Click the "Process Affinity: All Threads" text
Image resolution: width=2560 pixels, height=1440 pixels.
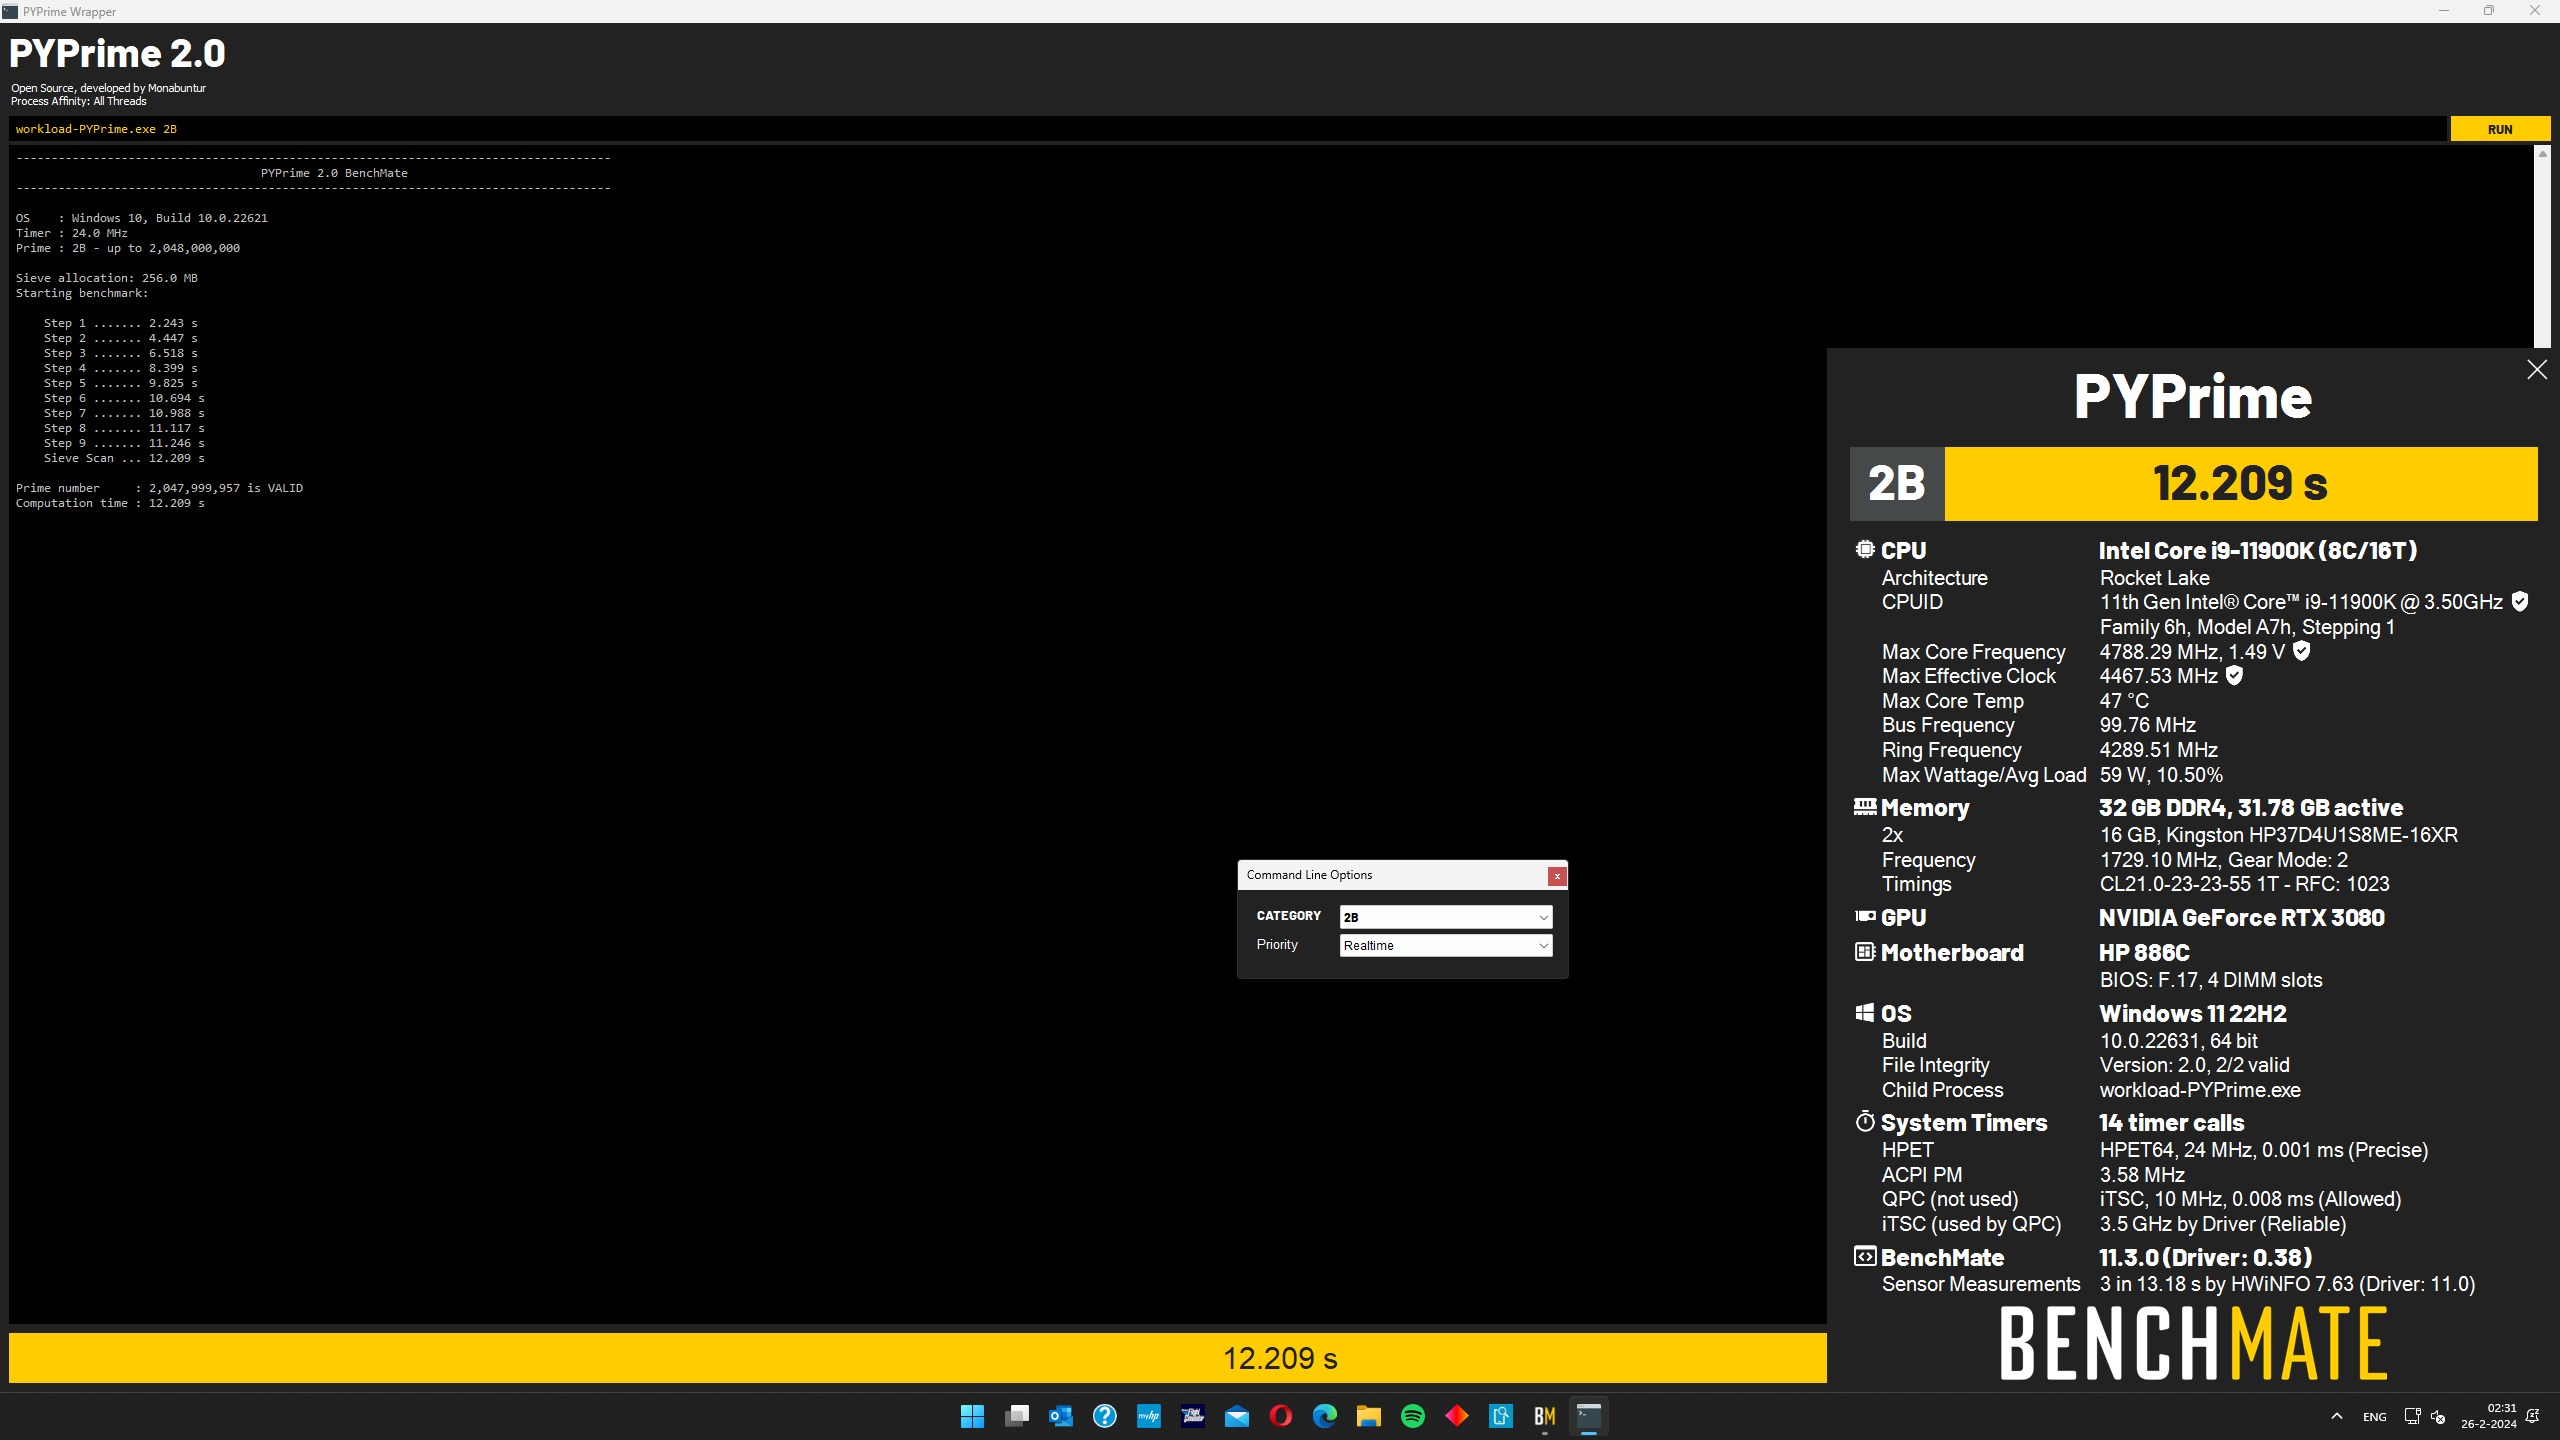[x=79, y=101]
